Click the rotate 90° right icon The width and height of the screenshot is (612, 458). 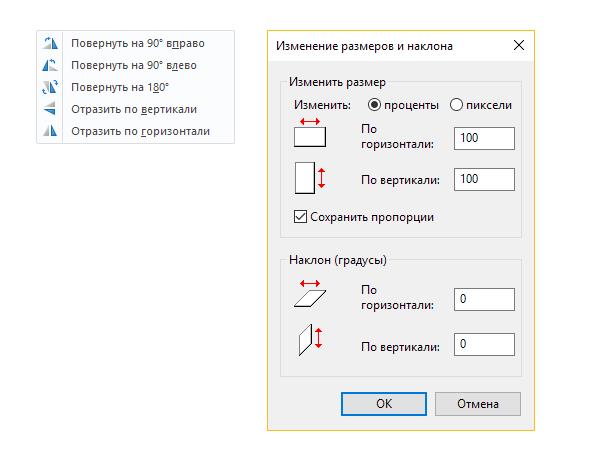50,44
